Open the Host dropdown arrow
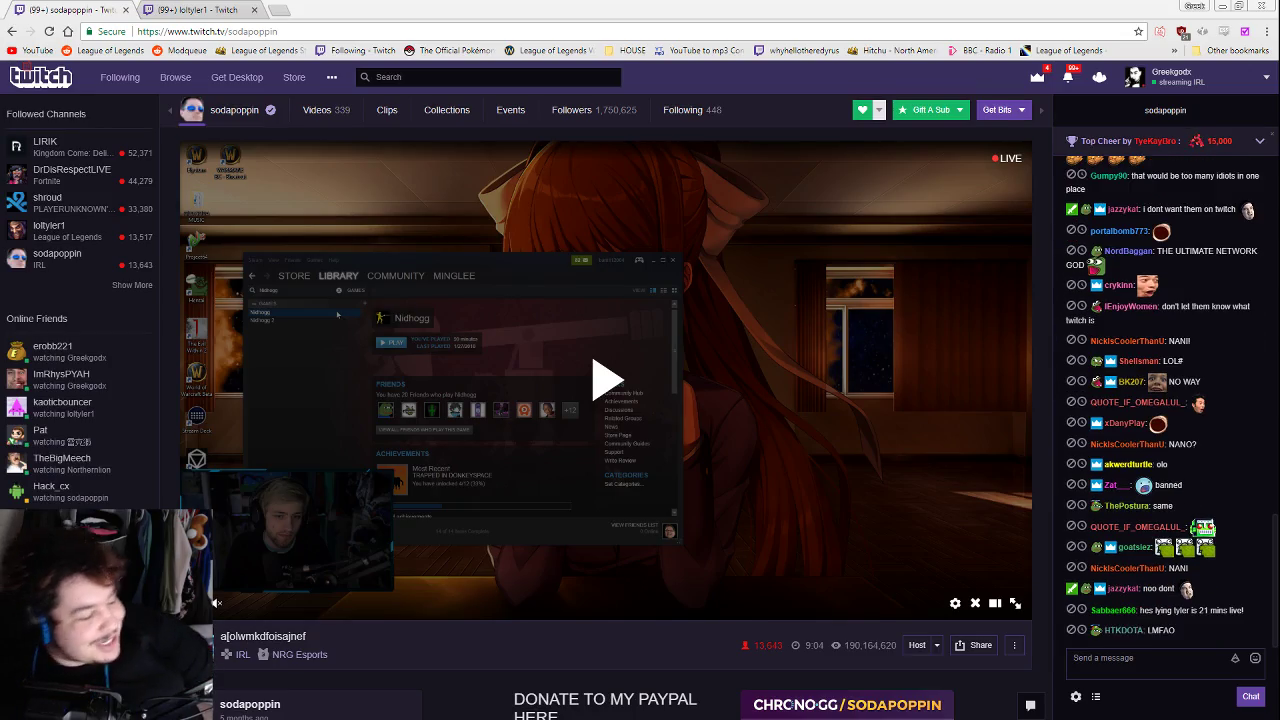The width and height of the screenshot is (1280, 720). 937,645
